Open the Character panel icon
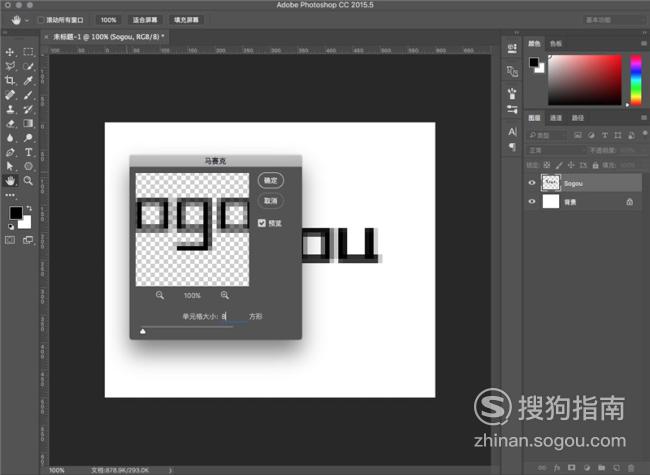Image resolution: width=650 pixels, height=475 pixels. point(512,132)
